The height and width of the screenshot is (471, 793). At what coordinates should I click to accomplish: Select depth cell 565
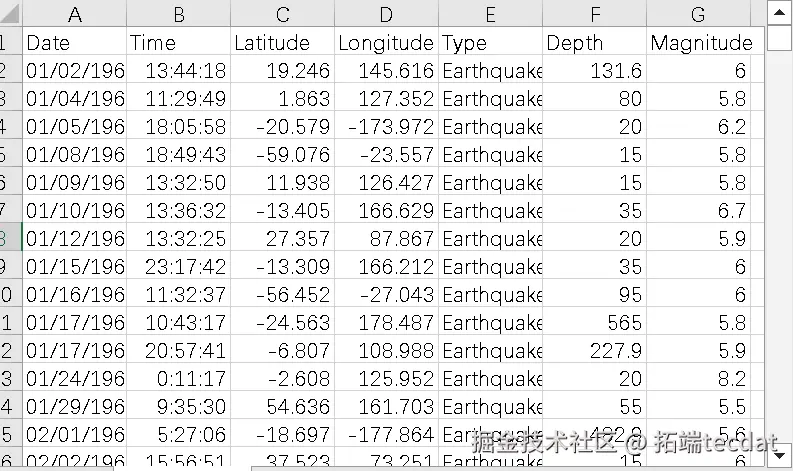coord(595,321)
